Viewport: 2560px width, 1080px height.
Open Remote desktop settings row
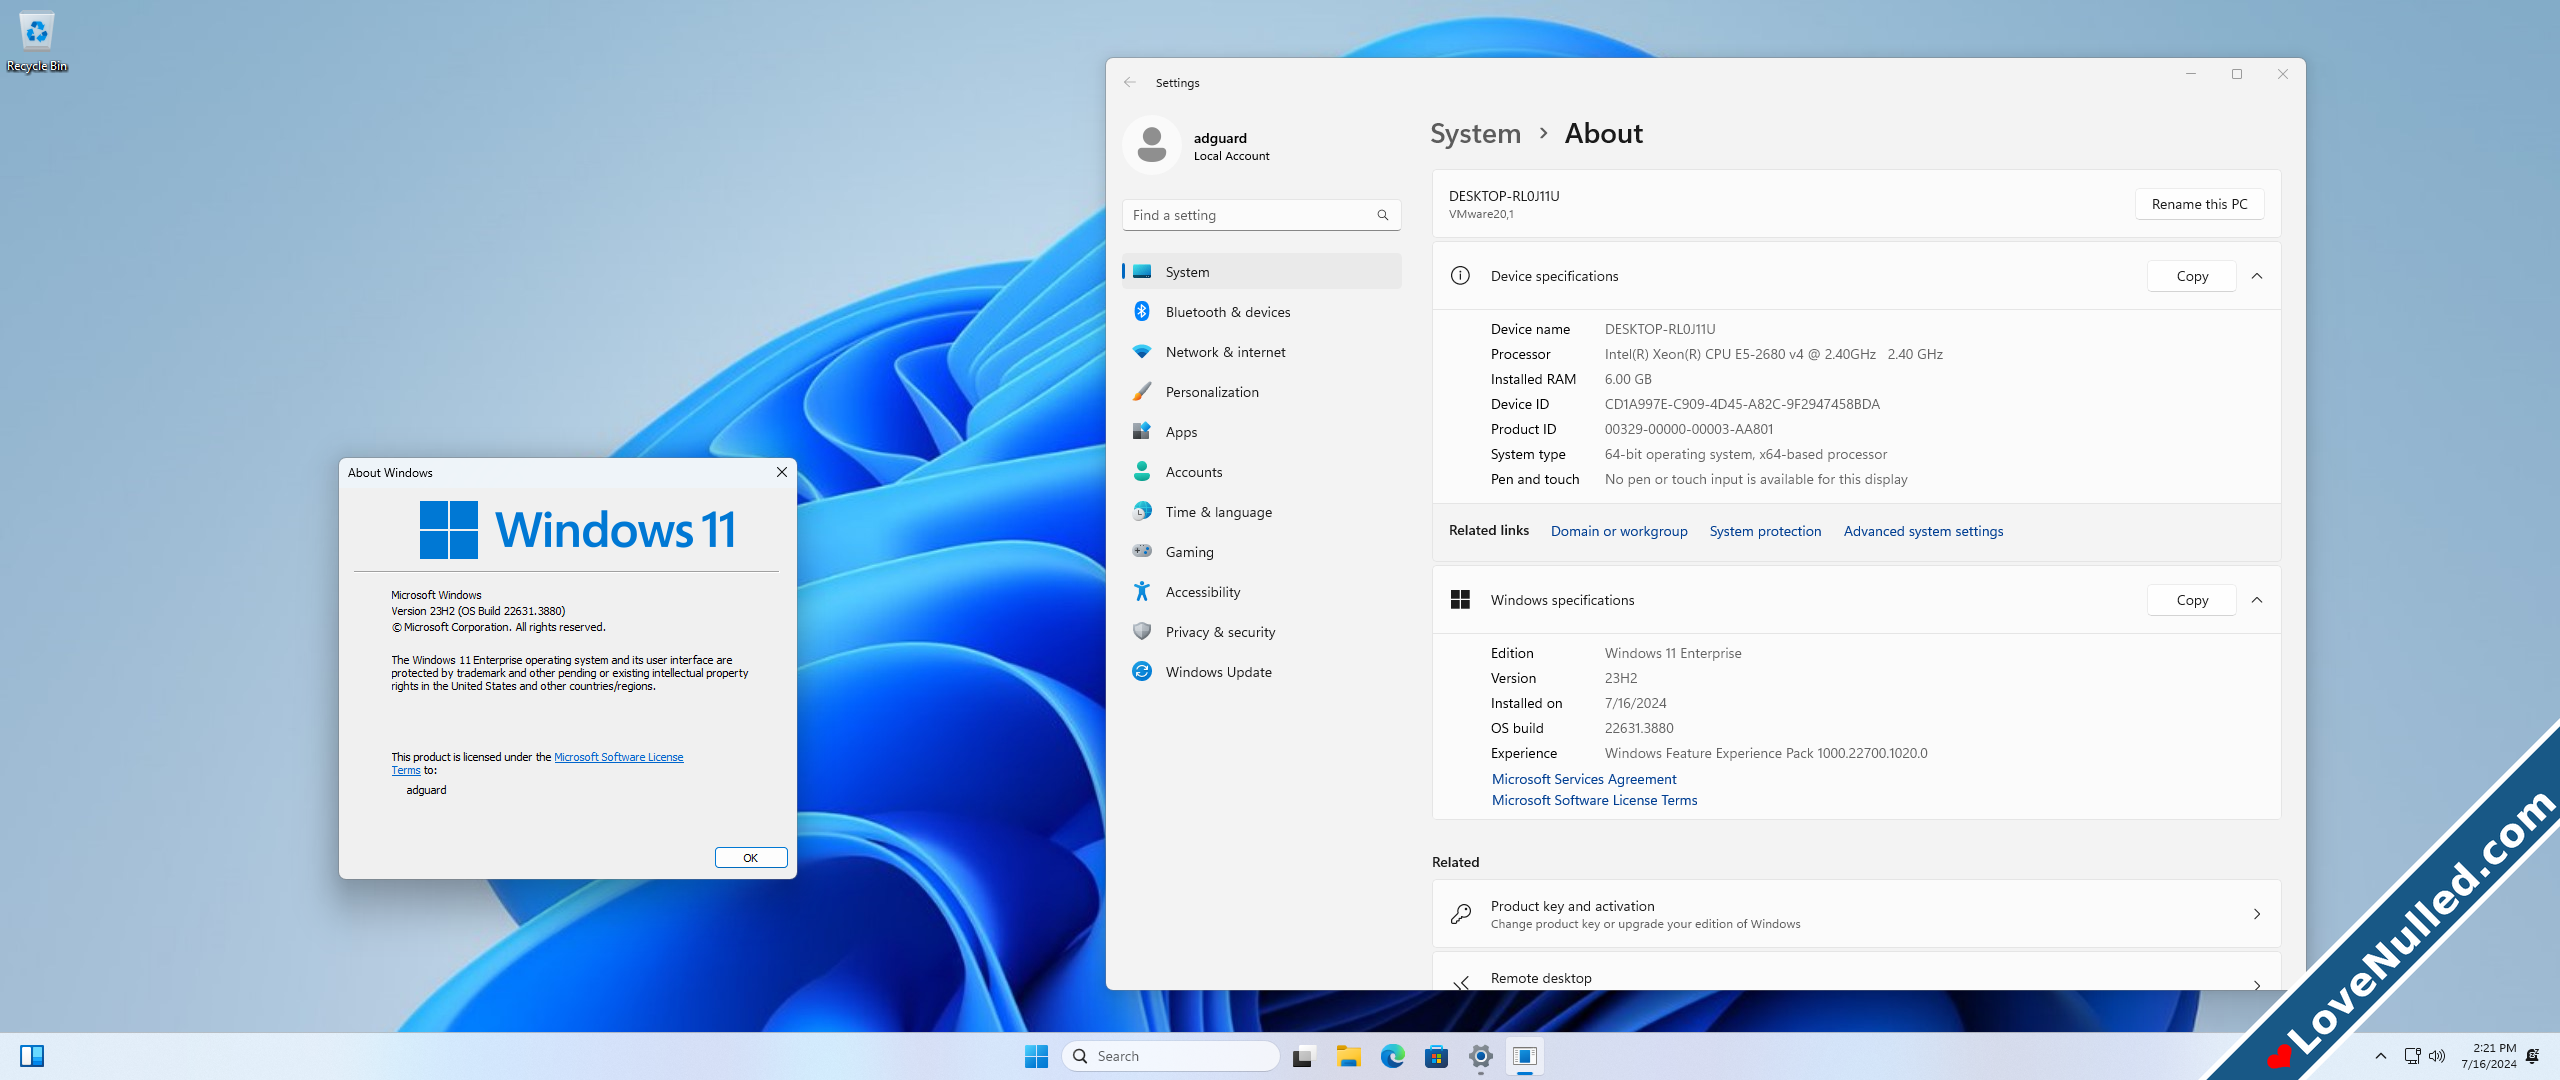coord(1856,972)
